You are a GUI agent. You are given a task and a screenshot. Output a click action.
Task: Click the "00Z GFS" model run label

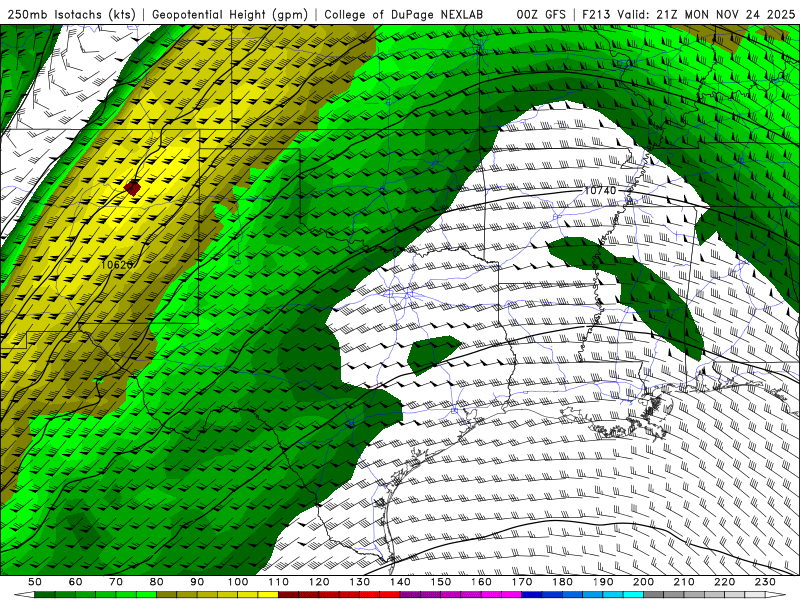coord(541,15)
